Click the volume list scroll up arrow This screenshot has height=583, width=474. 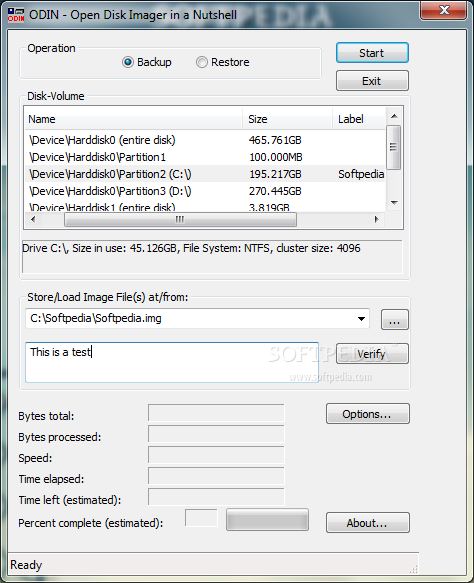(x=394, y=116)
